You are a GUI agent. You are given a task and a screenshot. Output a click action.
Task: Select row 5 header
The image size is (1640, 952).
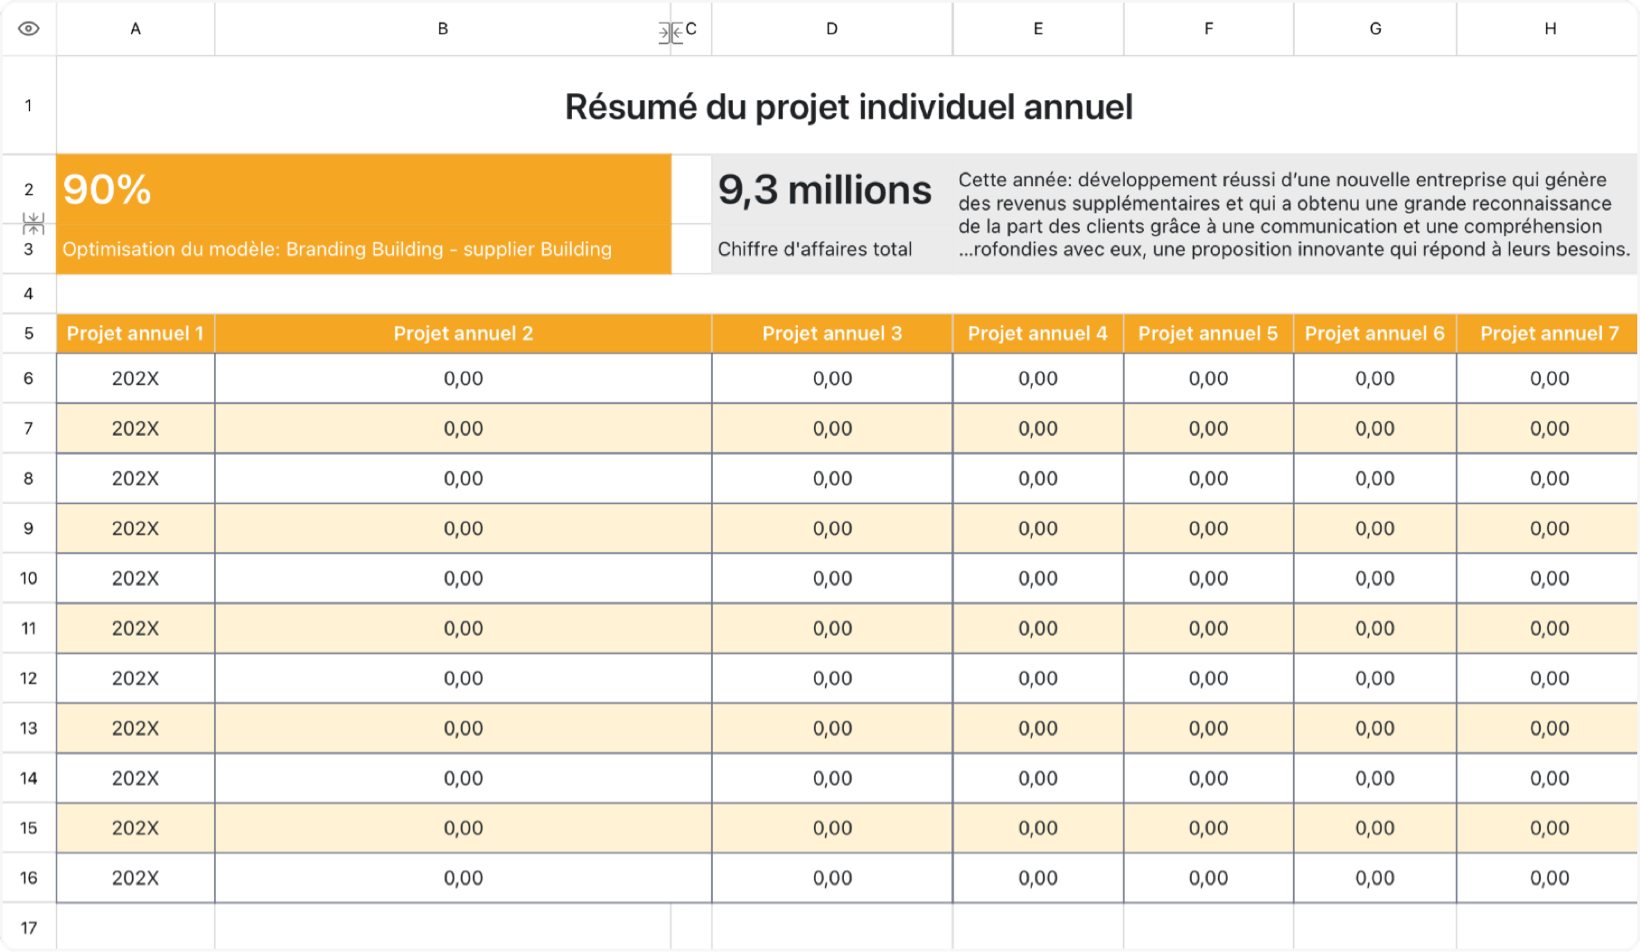pyautogui.click(x=28, y=334)
